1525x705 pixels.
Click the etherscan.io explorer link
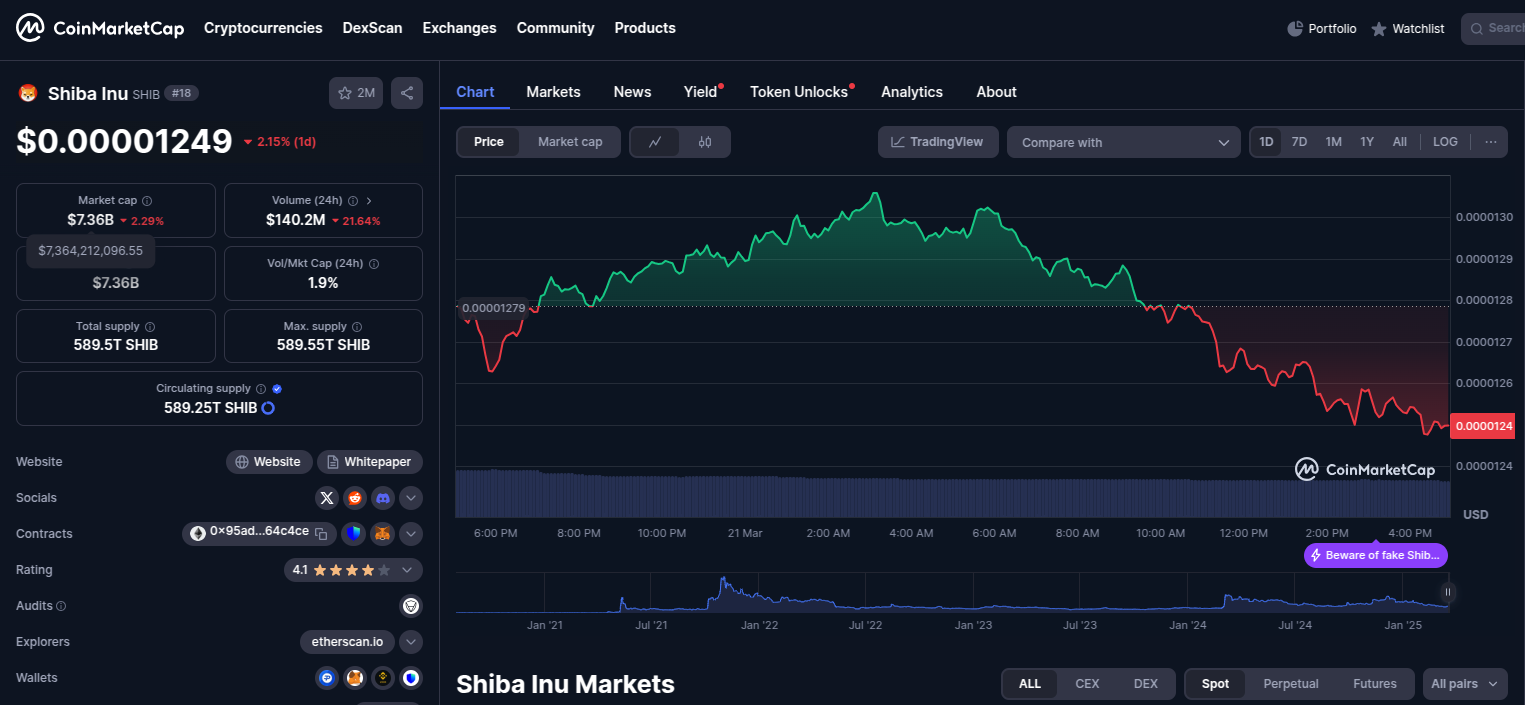point(347,642)
